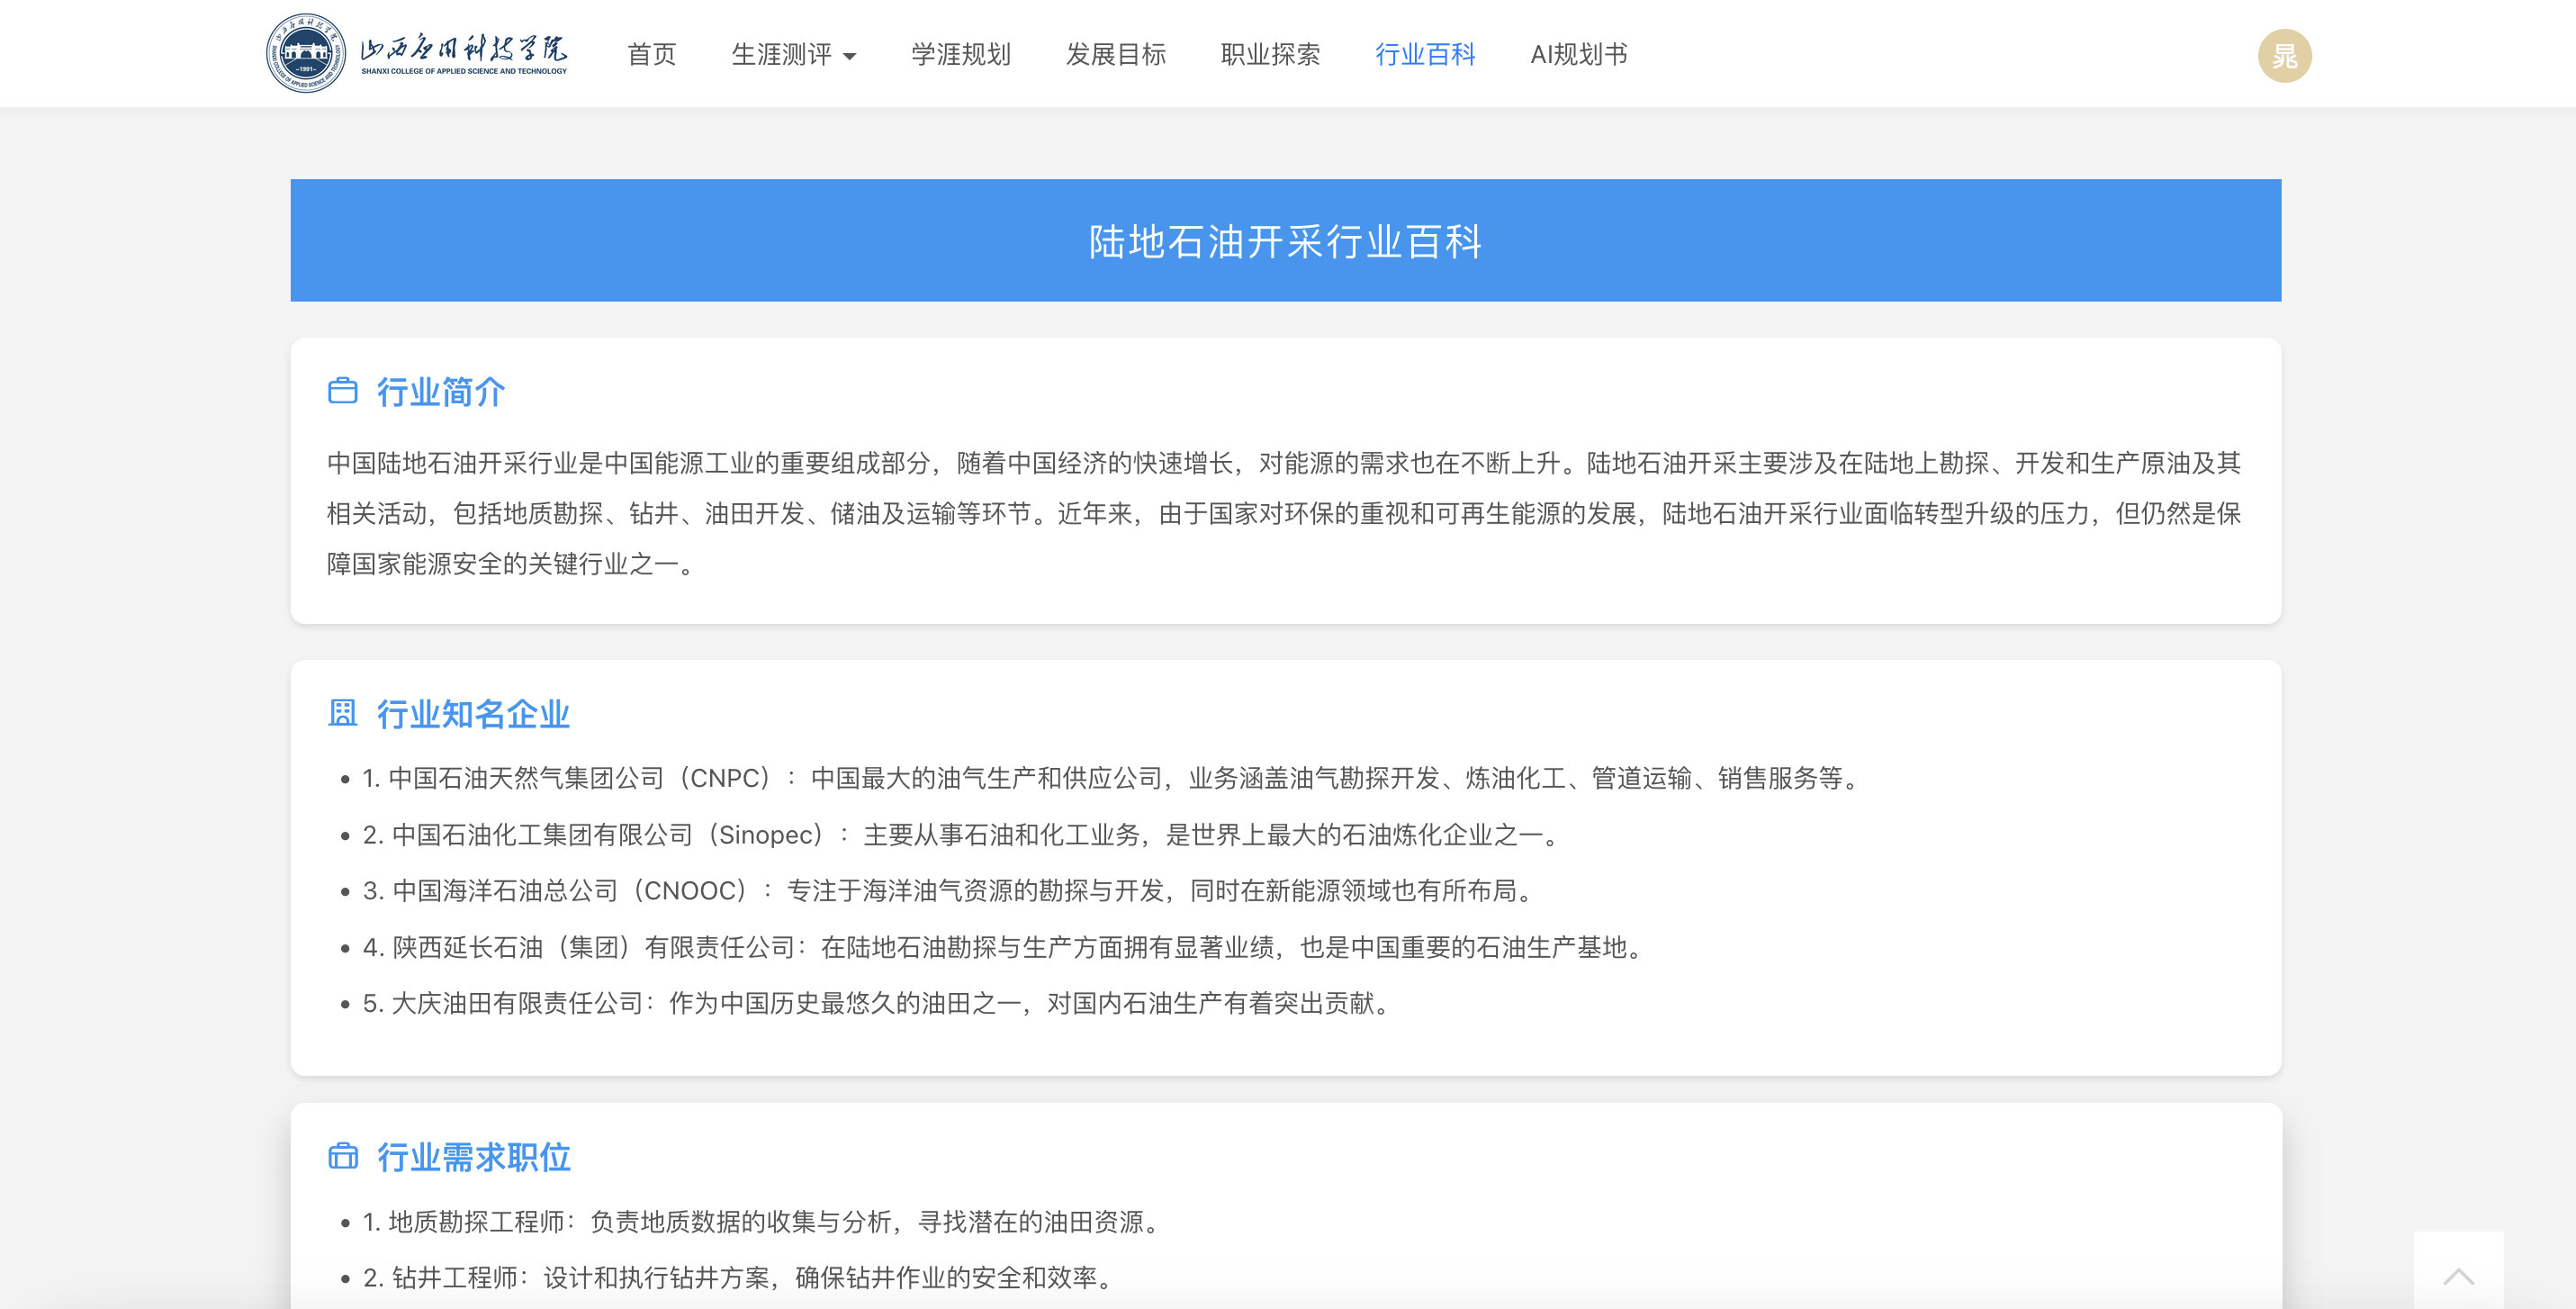This screenshot has width=2576, height=1309.
Task: Click the 陆地石油开采行业百科 banner title
Action: click(x=1285, y=241)
